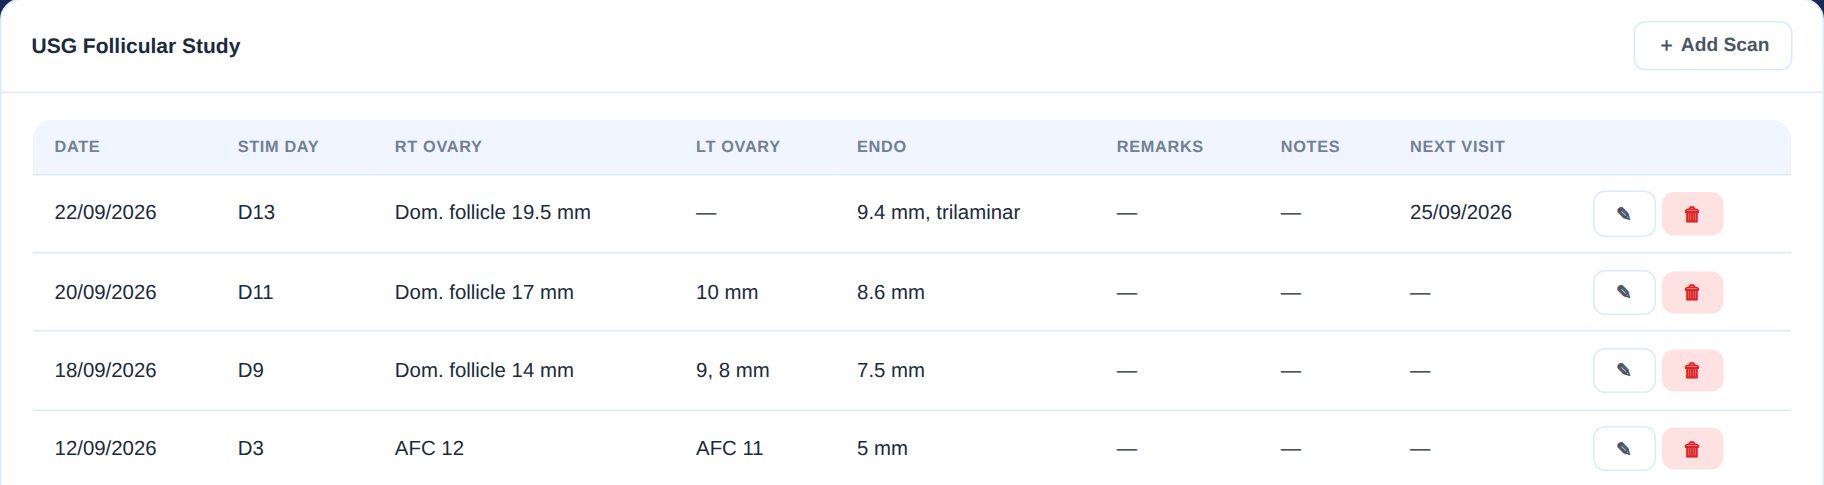The image size is (1824, 485).
Task: Click the next visit date 25/09/2026
Action: (x=1460, y=212)
